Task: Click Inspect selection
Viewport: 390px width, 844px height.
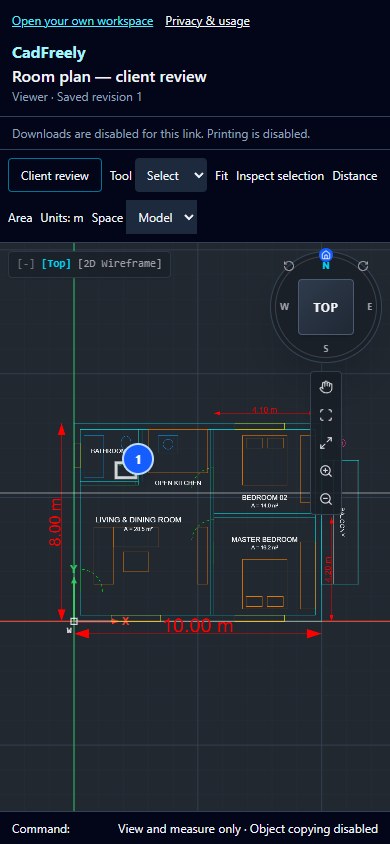Action: (280, 176)
